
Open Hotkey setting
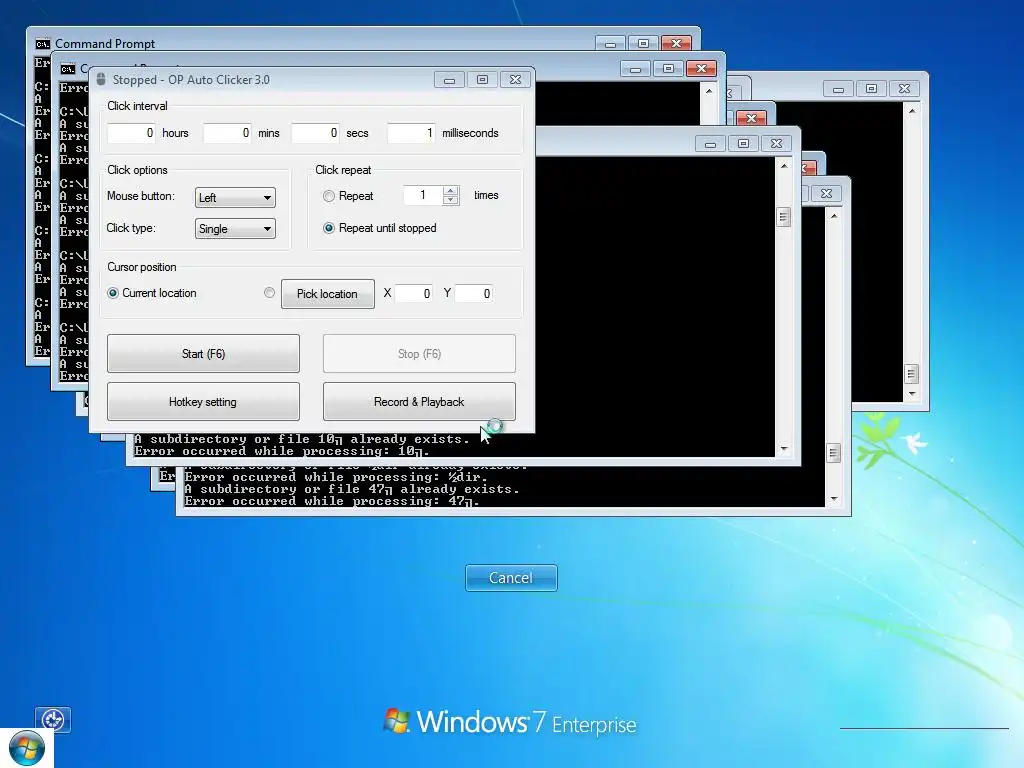(203, 402)
